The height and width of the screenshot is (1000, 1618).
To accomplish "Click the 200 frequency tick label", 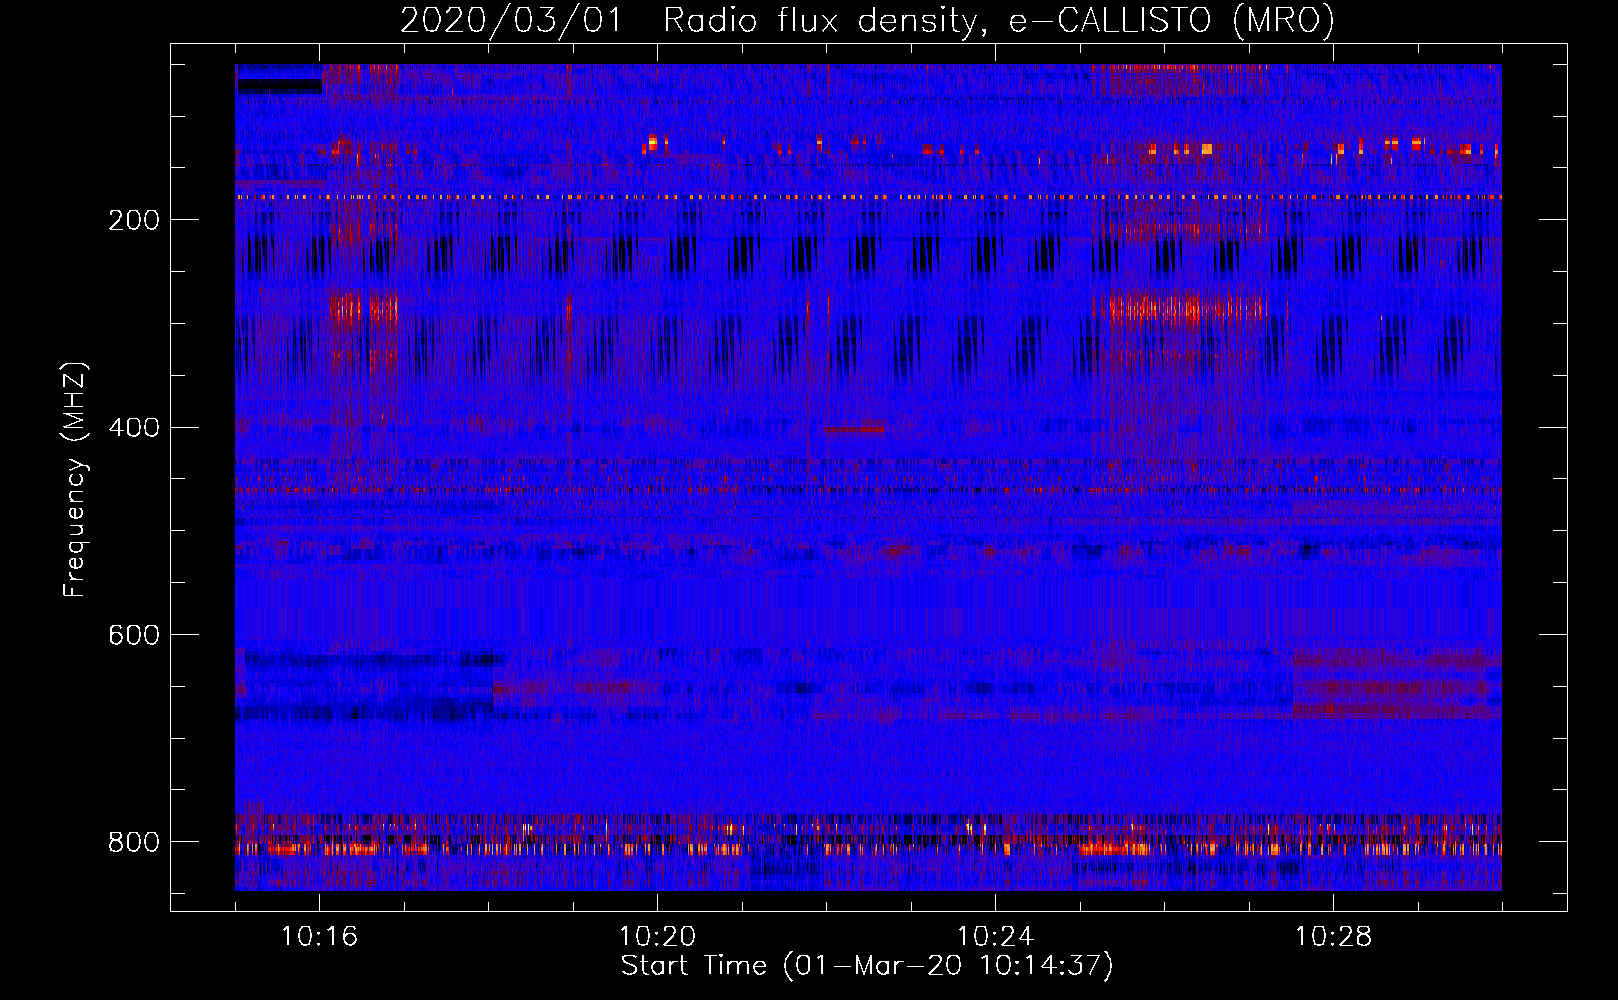I will coord(134,220).
